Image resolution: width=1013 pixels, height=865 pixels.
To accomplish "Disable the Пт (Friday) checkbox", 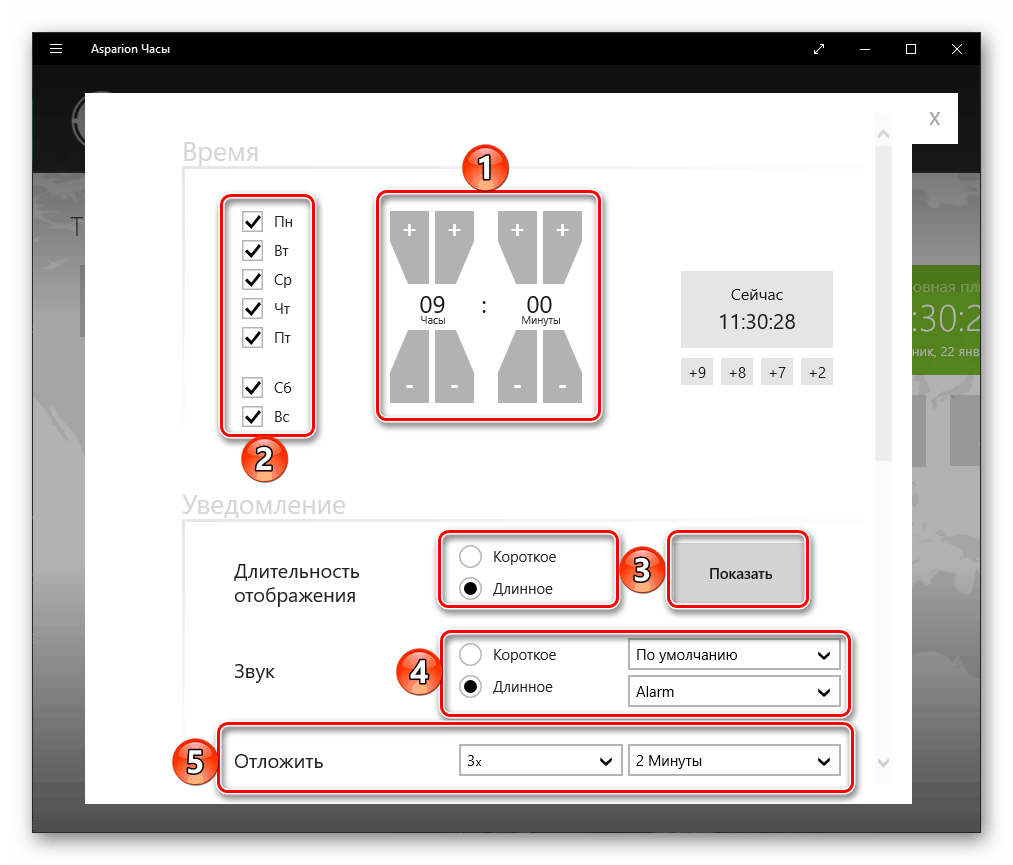I will click(x=253, y=337).
